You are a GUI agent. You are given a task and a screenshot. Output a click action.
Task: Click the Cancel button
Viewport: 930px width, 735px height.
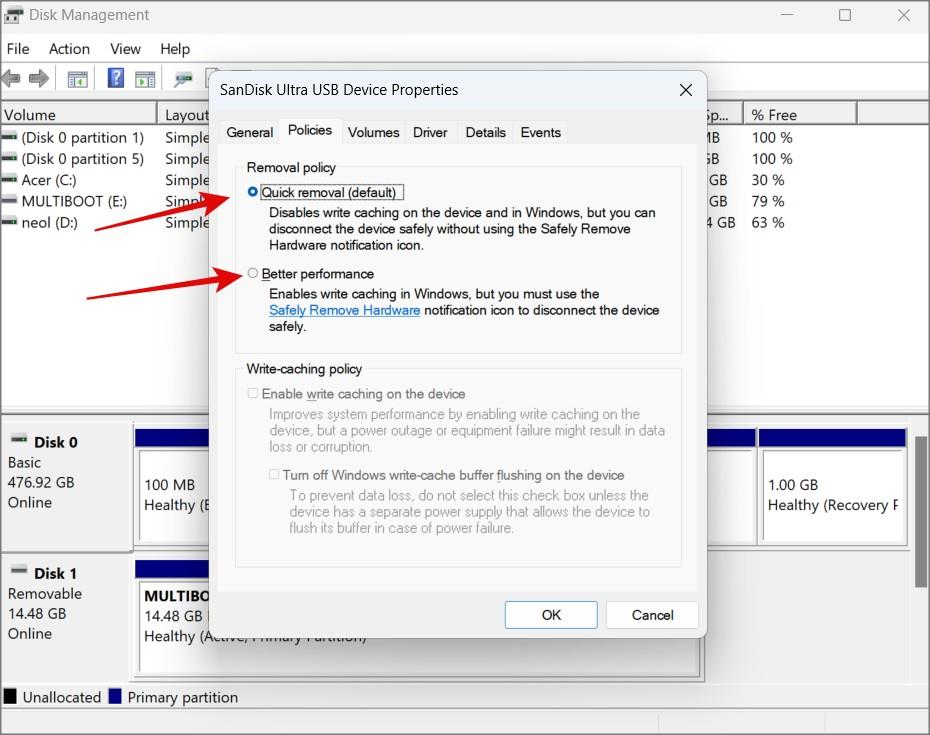point(652,615)
